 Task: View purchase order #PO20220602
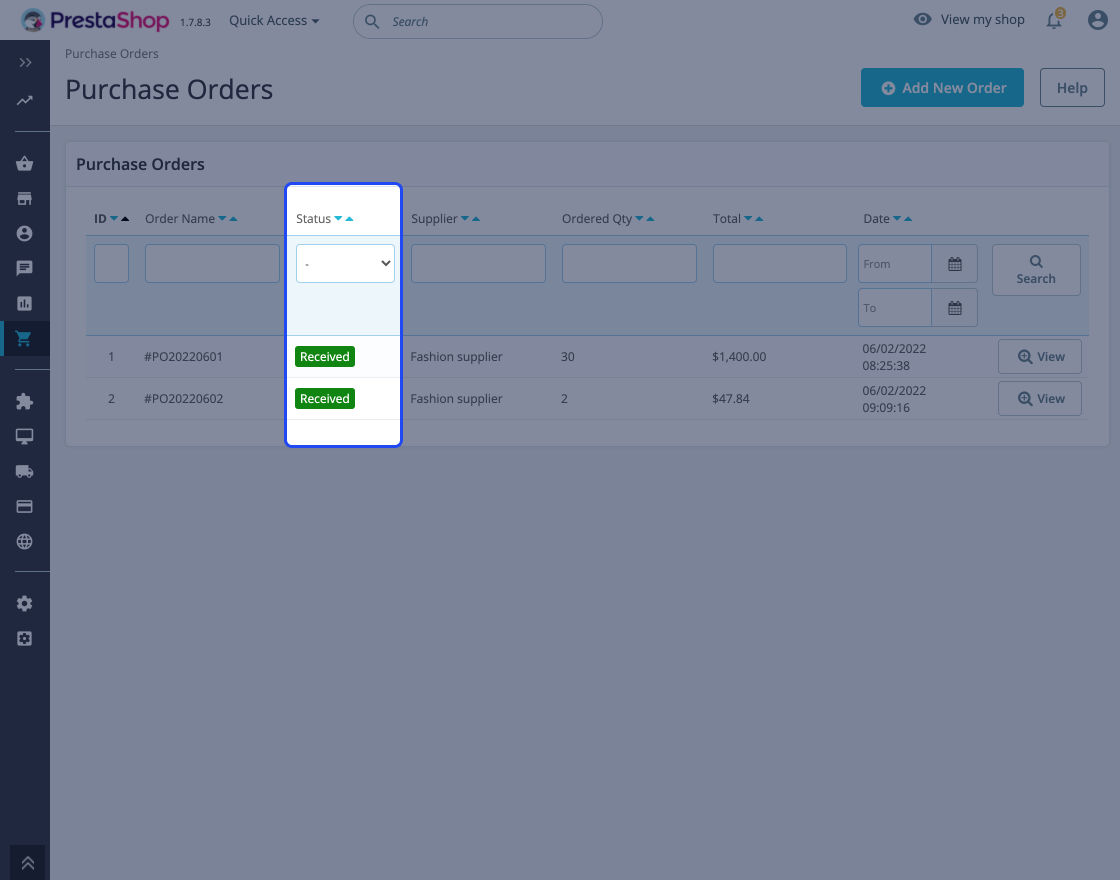click(1040, 399)
